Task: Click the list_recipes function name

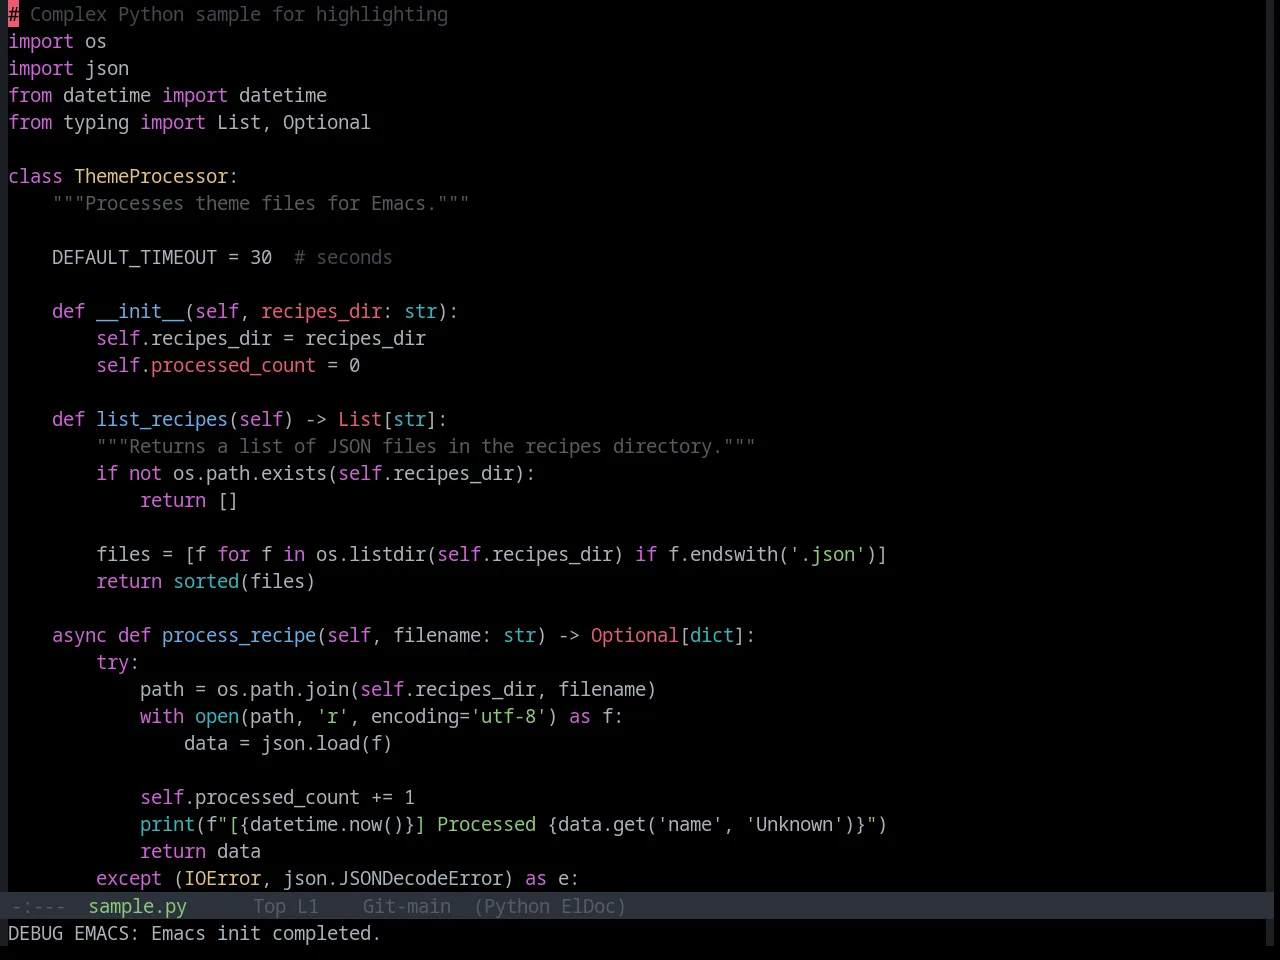Action: click(x=162, y=419)
